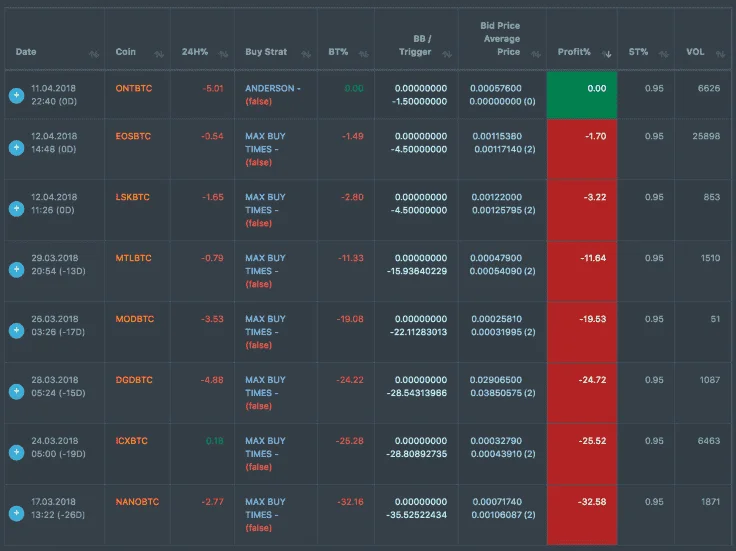This screenshot has height=551, width=736.
Task: Click the ANDERSON buy strategy link
Action: [x=273, y=88]
